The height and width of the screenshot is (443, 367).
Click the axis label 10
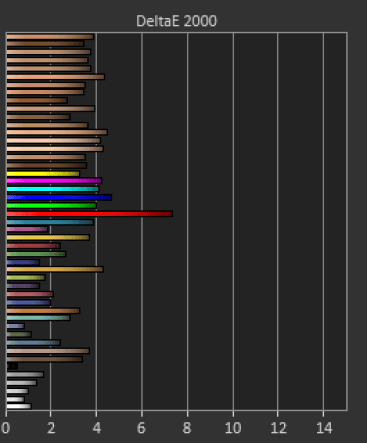click(233, 428)
